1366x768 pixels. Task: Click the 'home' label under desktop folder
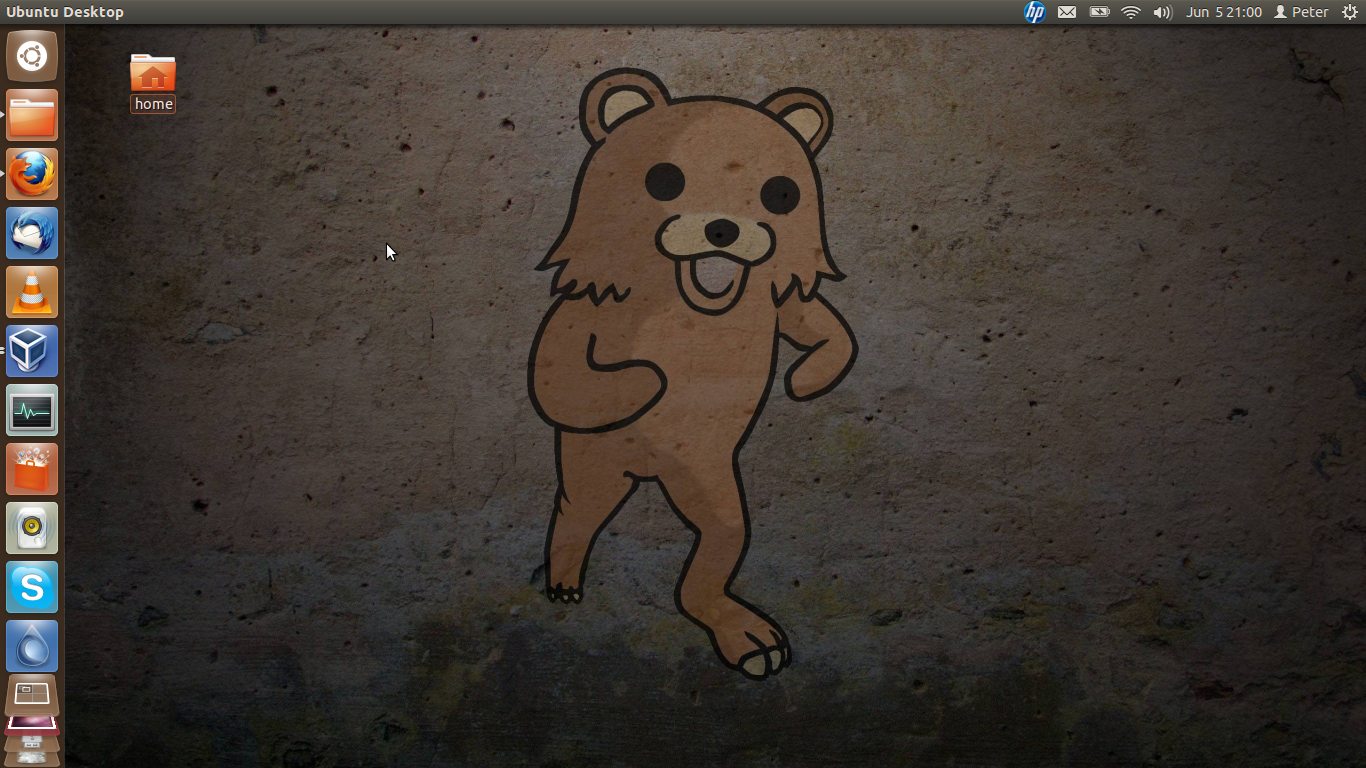[x=153, y=104]
